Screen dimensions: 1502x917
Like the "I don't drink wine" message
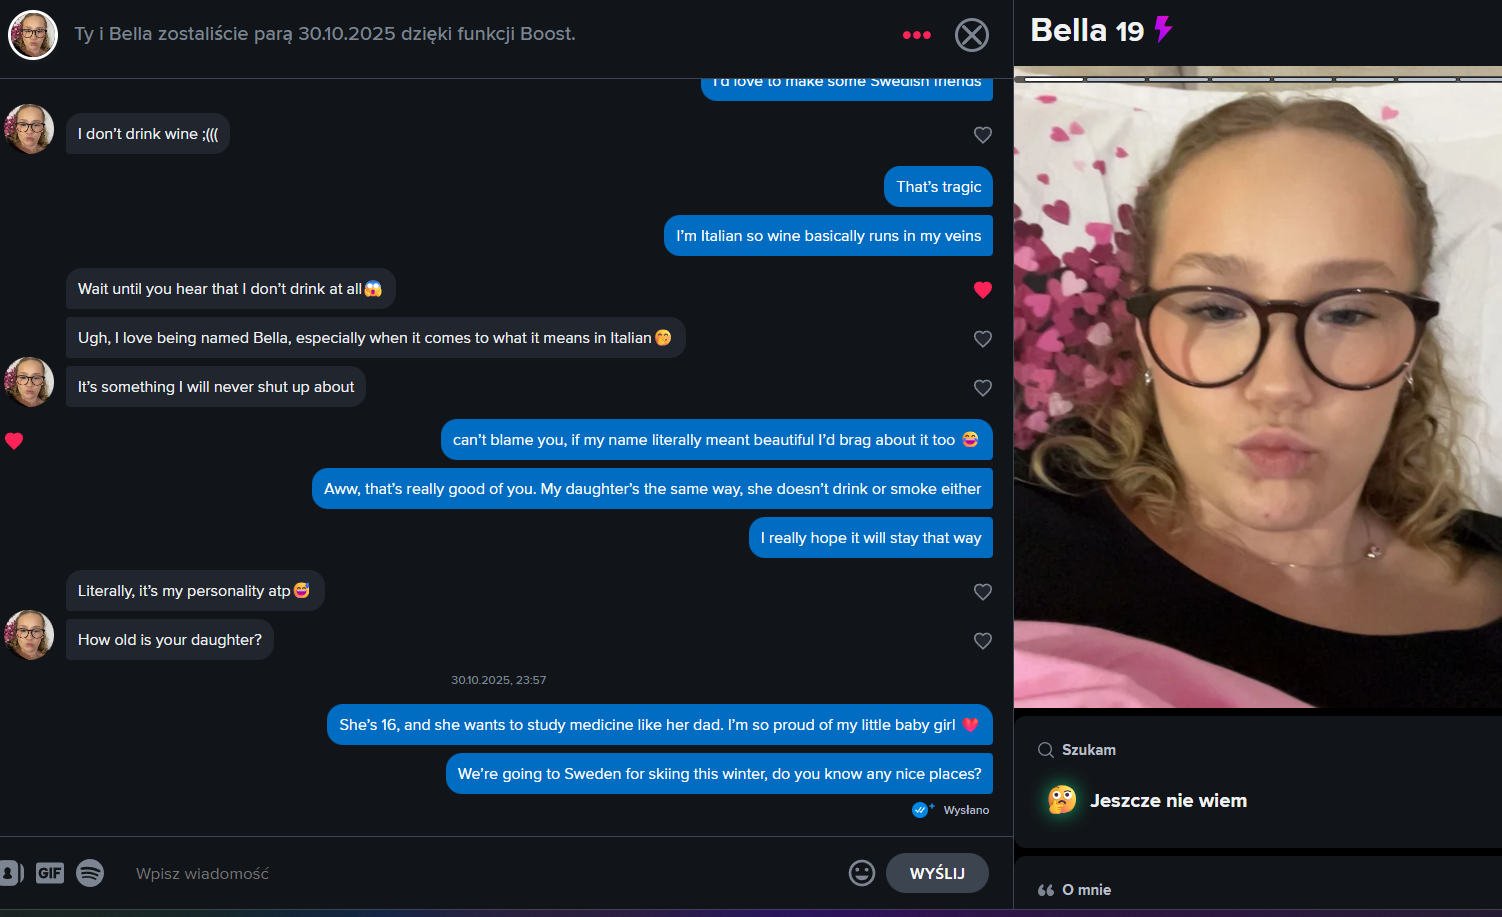pyautogui.click(x=983, y=134)
